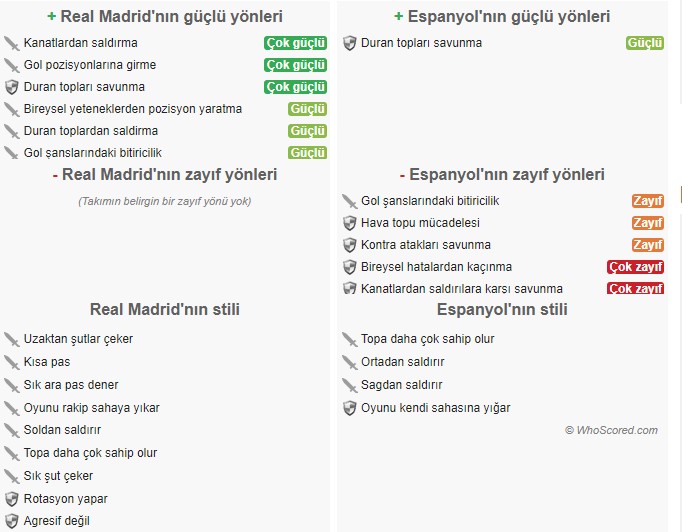Click sword icon next to Espanyol's Gol şanslarındaki bitiricilik
This screenshot has width=682, height=532.
pos(349,201)
